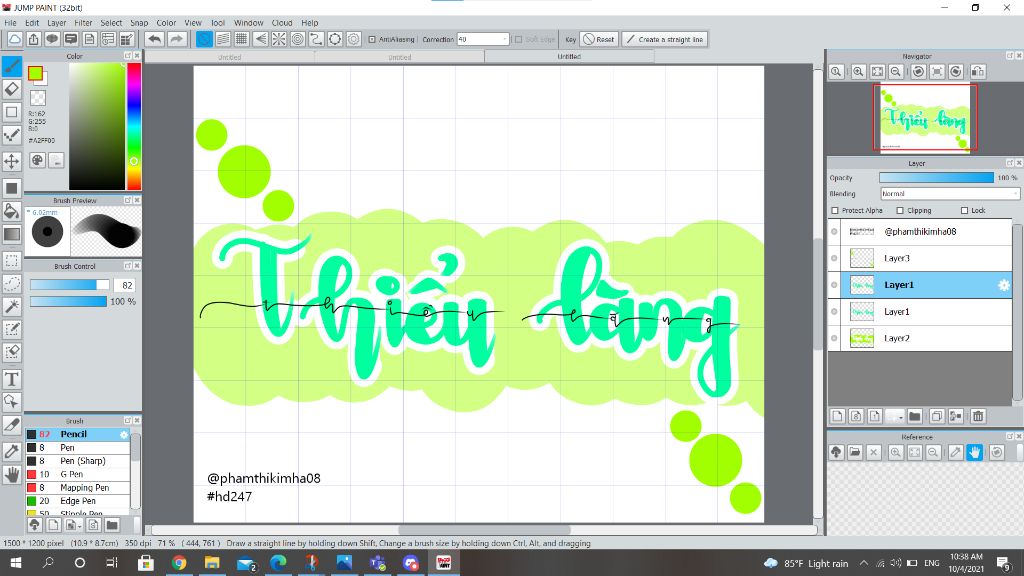1024x576 pixels.
Task: Enable the grid snap guide icon
Action: (242, 39)
